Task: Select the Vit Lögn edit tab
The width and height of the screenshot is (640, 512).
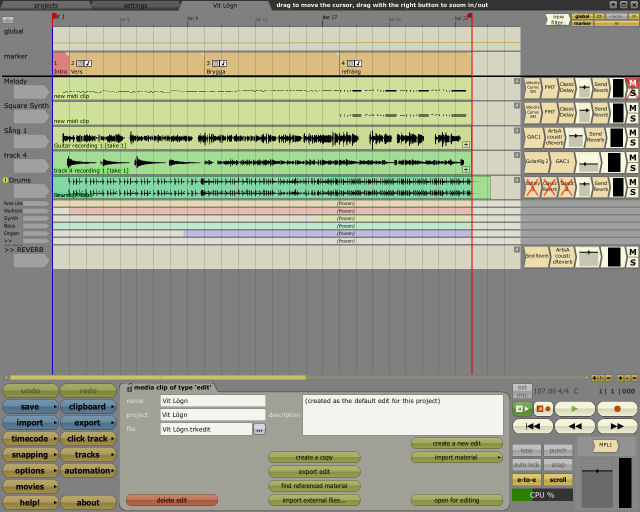Action: pyautogui.click(x=224, y=5)
